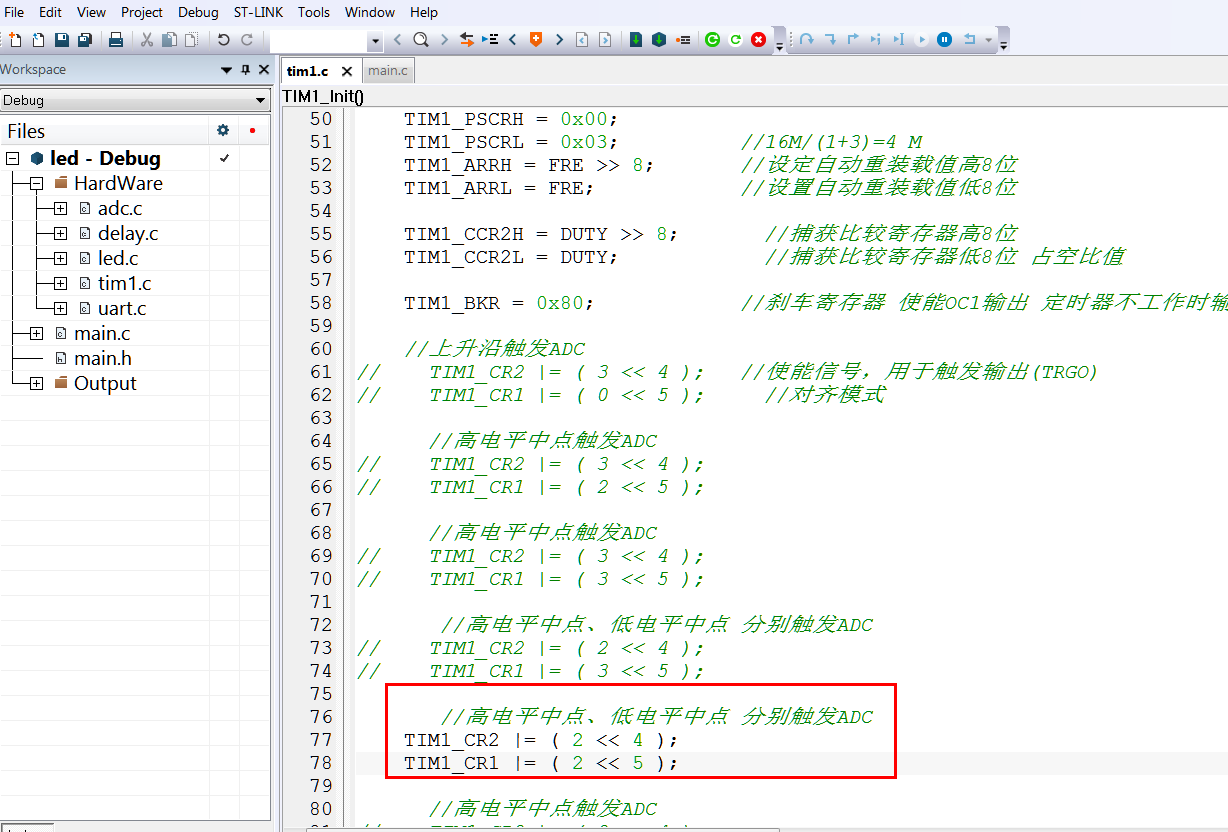Click the Step Into debug icon
This screenshot has width=1228, height=832.
click(x=829, y=40)
